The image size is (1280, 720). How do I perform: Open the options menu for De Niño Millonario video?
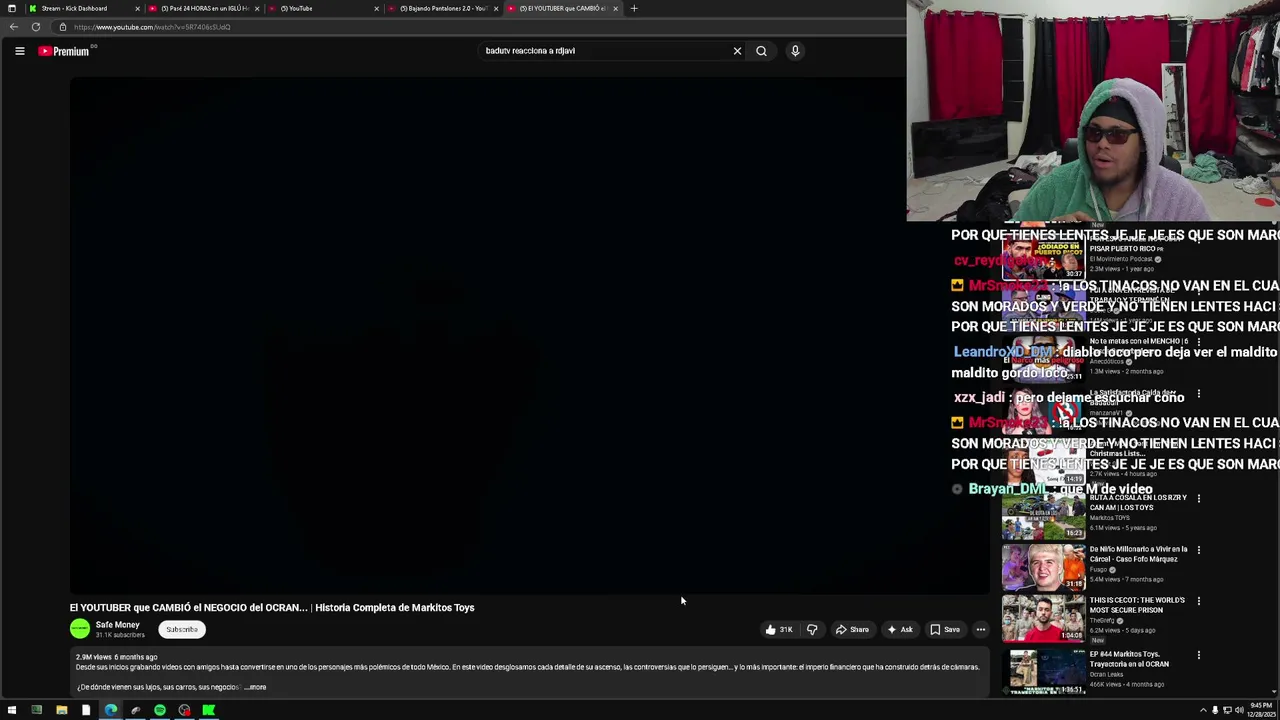(1198, 550)
